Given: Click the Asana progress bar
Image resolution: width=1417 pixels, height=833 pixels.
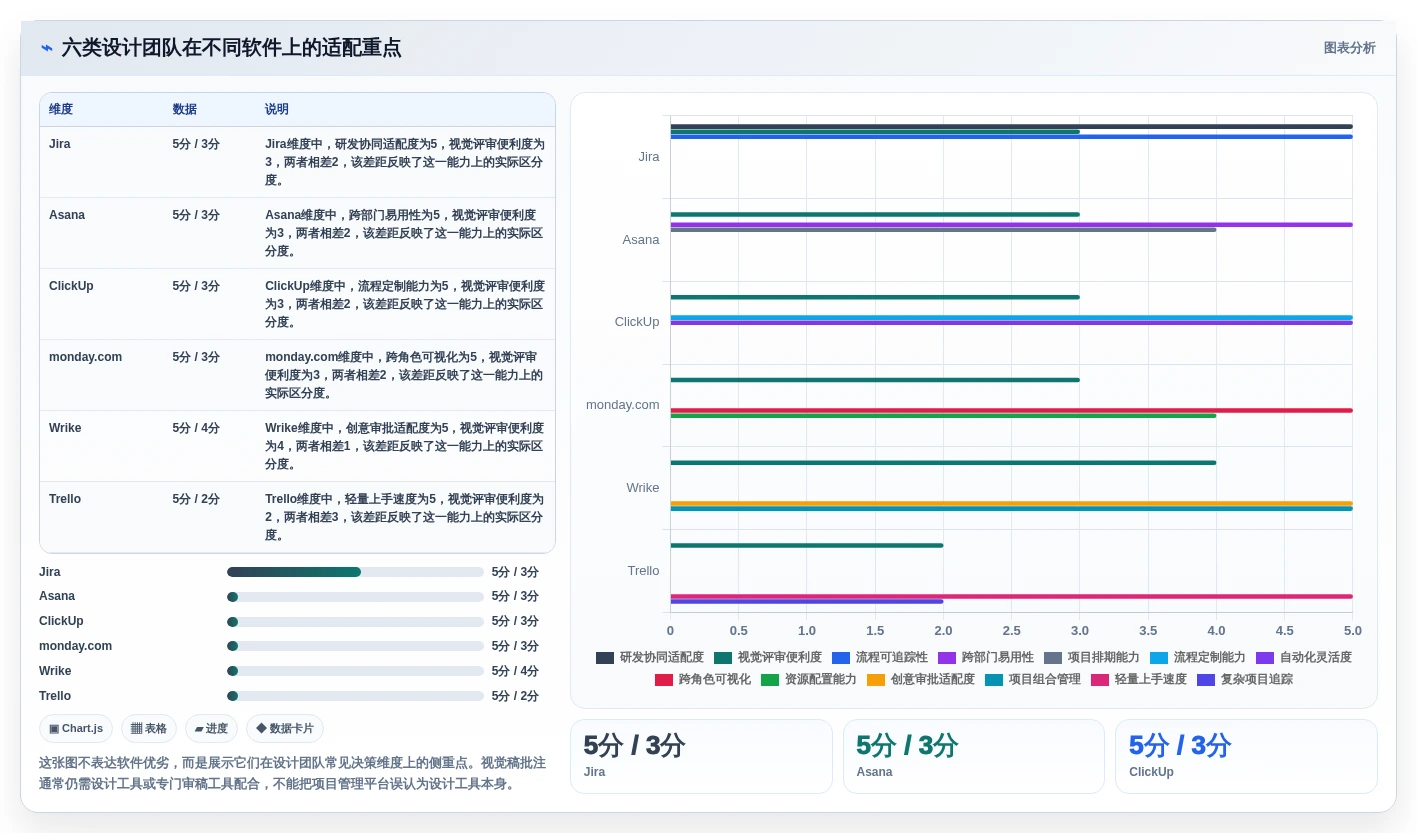Looking at the screenshot, I should coord(355,597).
